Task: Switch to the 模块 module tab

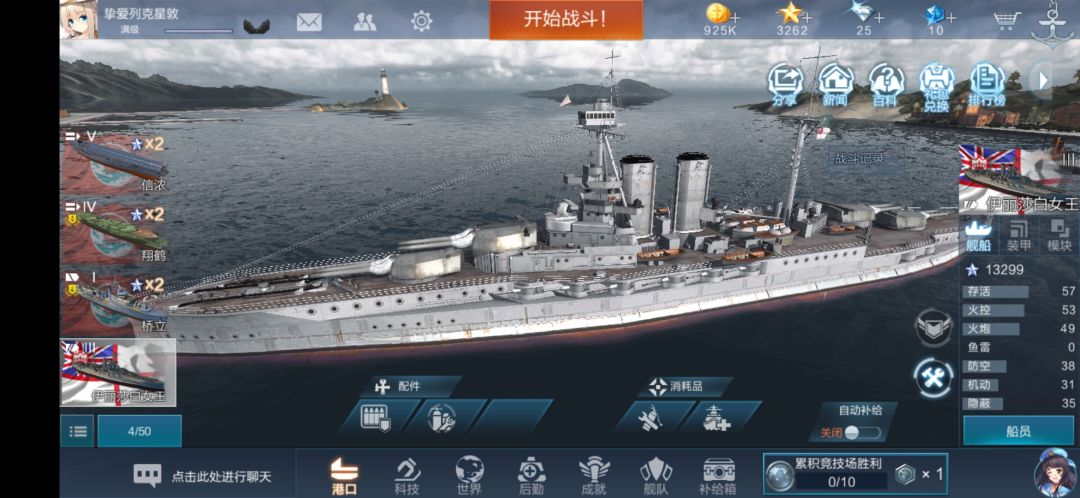Action: click(1059, 236)
